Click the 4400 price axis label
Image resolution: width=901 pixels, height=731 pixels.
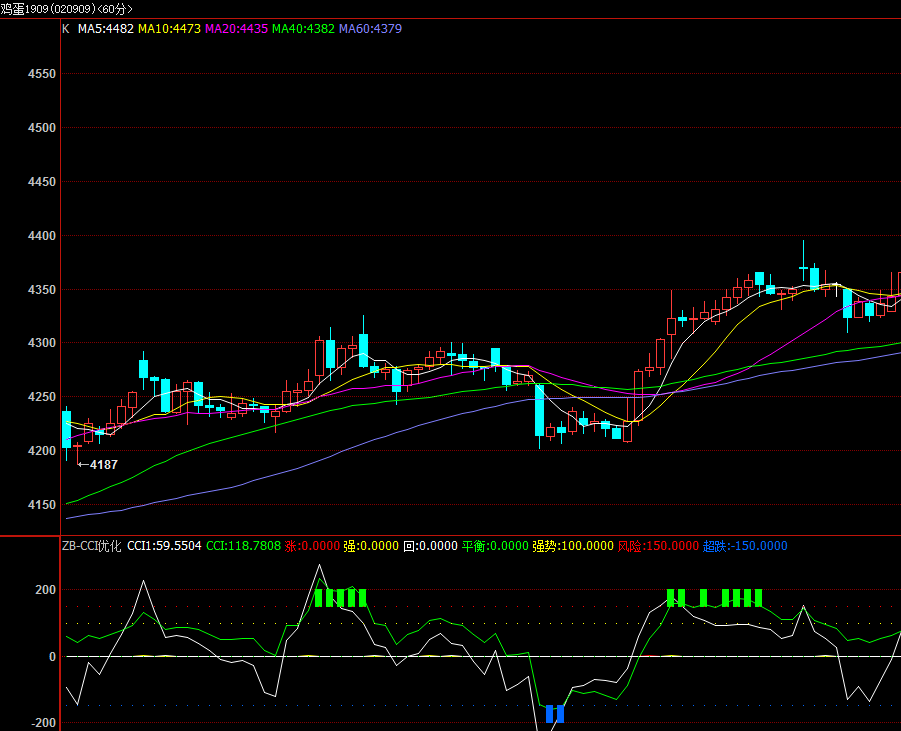point(42,236)
